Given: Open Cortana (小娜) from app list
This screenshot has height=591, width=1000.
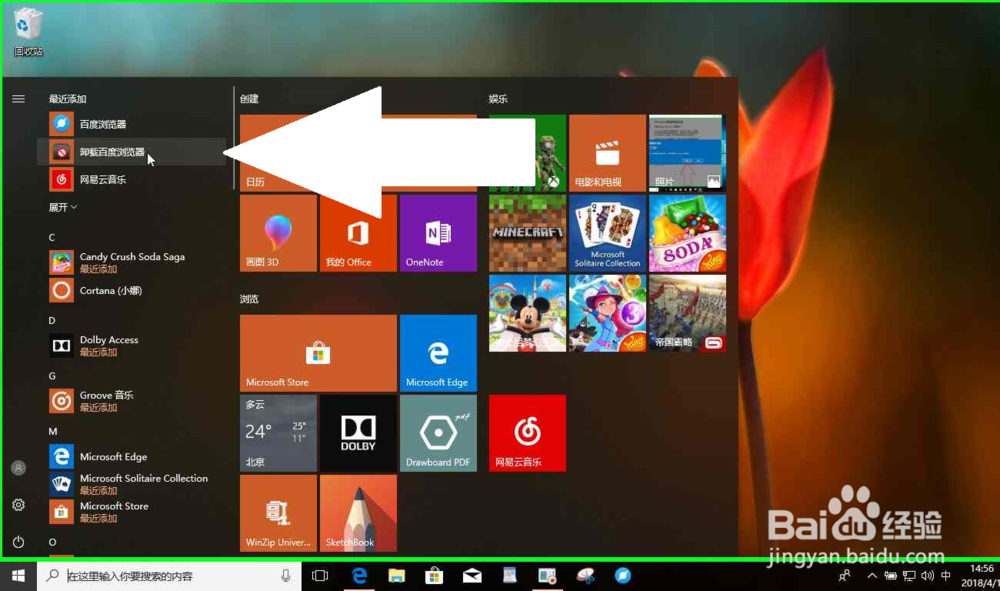Looking at the screenshot, I should (131, 290).
